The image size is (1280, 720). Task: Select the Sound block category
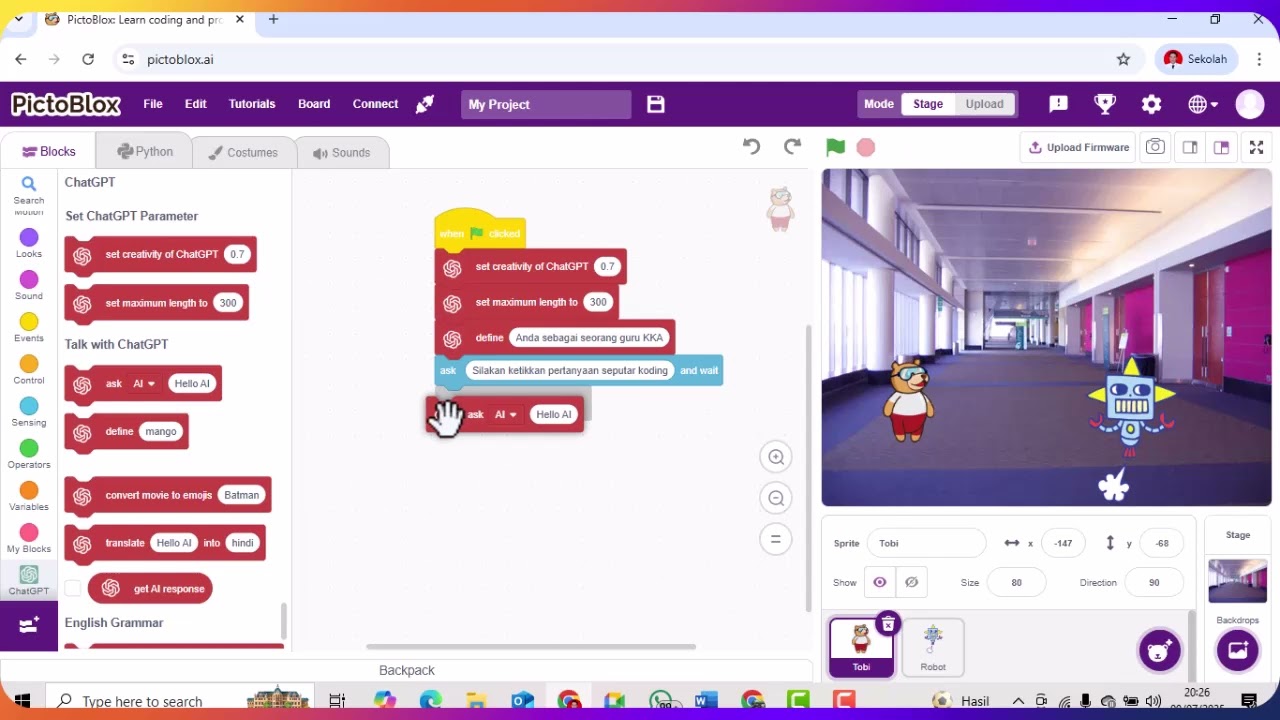29,285
